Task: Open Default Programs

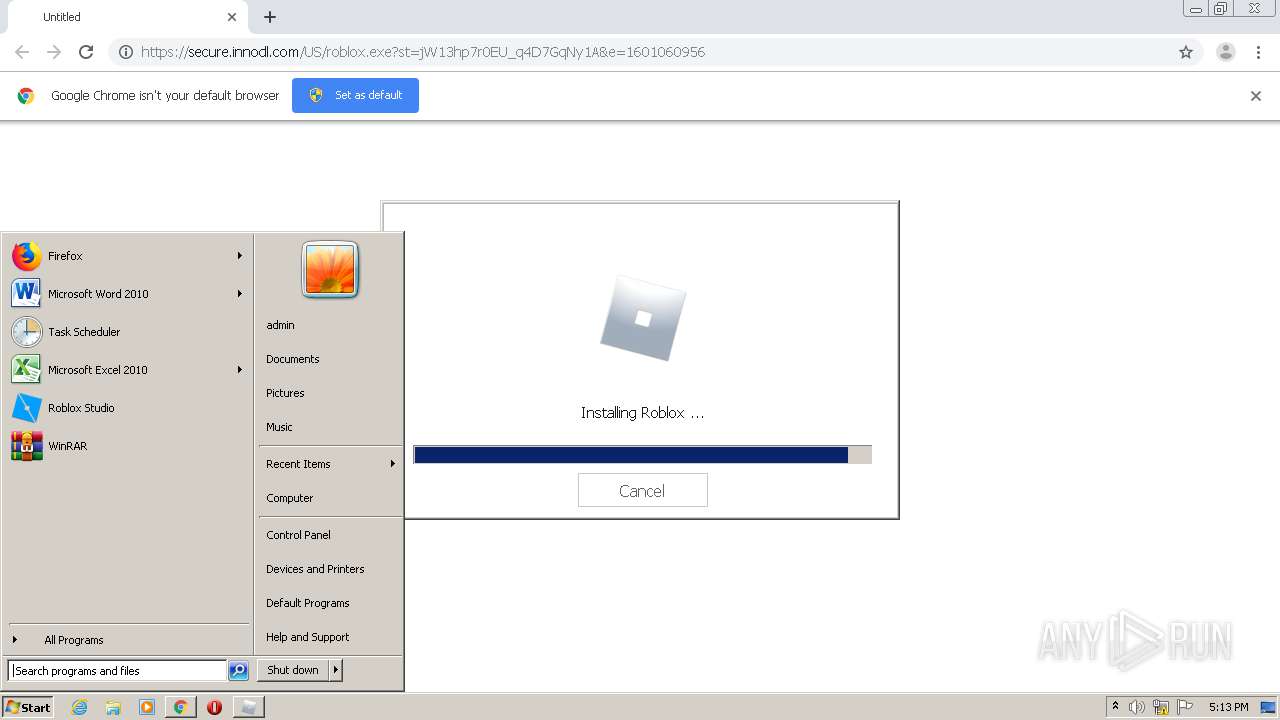Action: 308,603
